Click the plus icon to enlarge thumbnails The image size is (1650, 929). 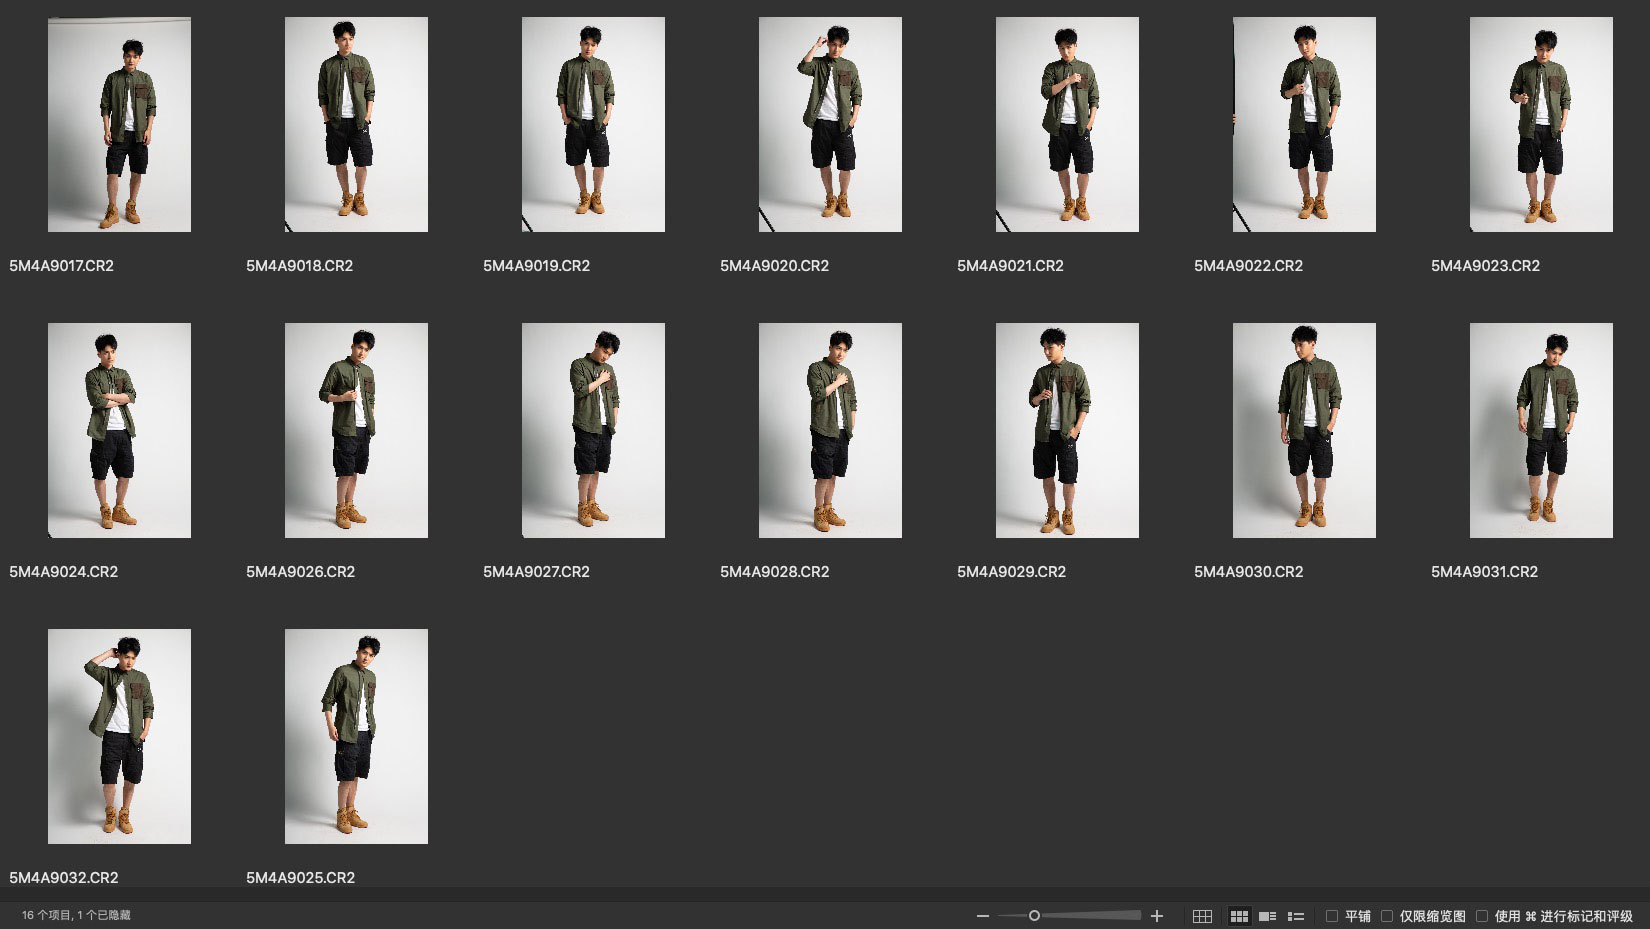(1157, 916)
